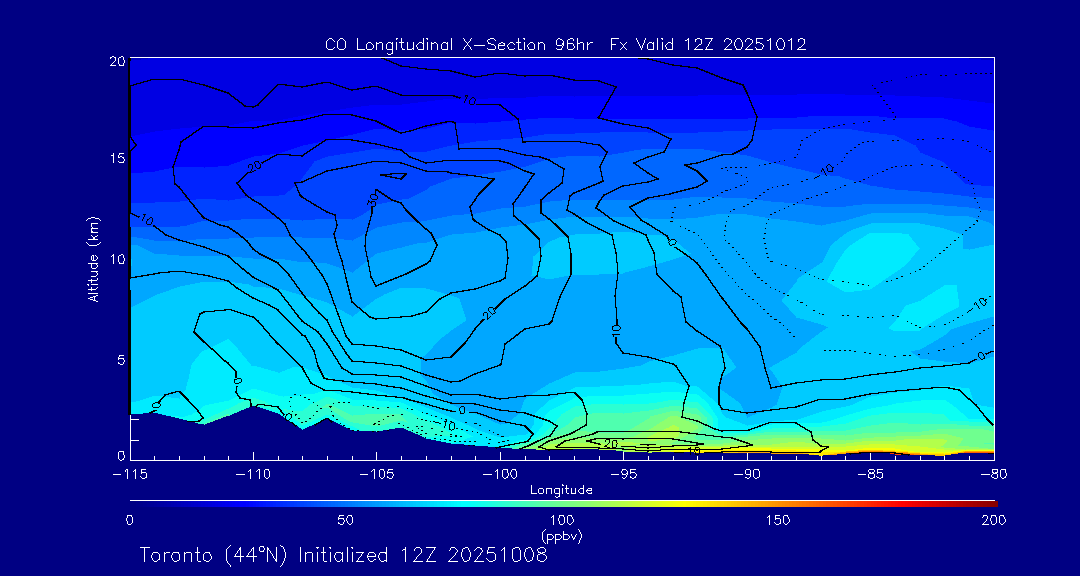Click the colorbar label '150'
The image size is (1080, 576).
point(777,520)
